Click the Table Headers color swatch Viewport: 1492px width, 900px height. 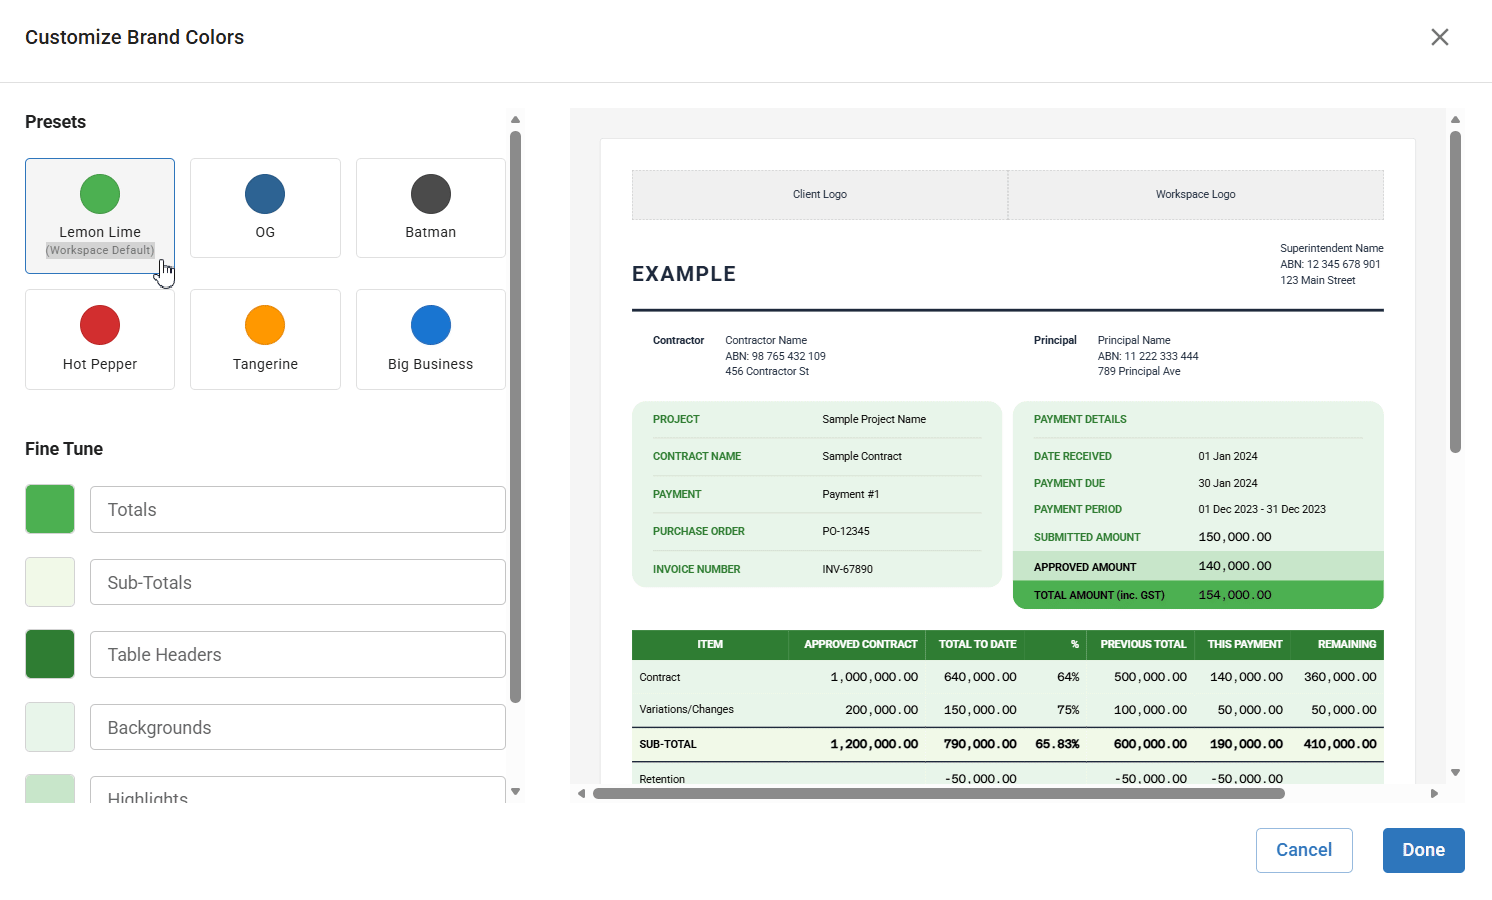tap(50, 654)
